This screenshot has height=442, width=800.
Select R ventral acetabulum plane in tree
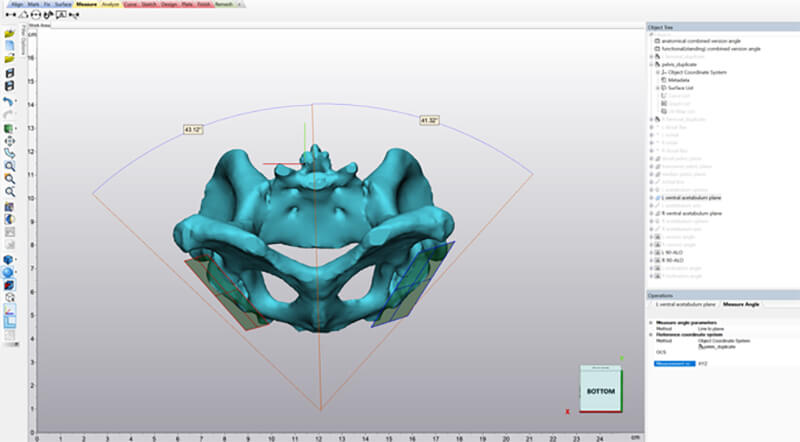point(693,213)
